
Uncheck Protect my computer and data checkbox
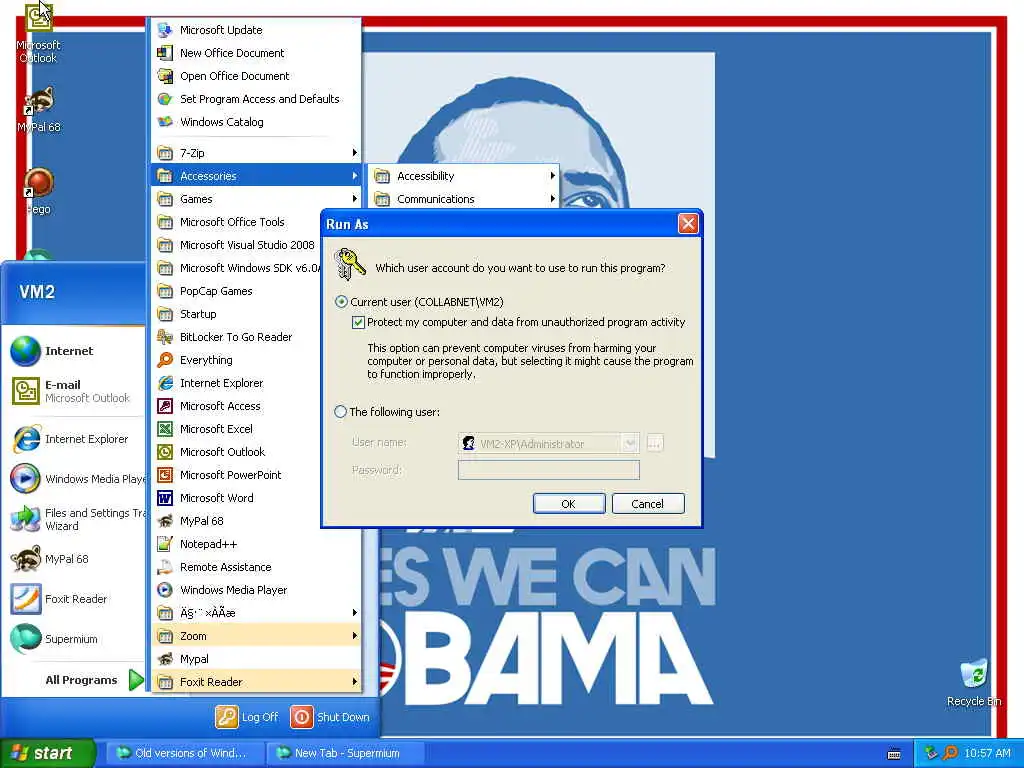358,322
